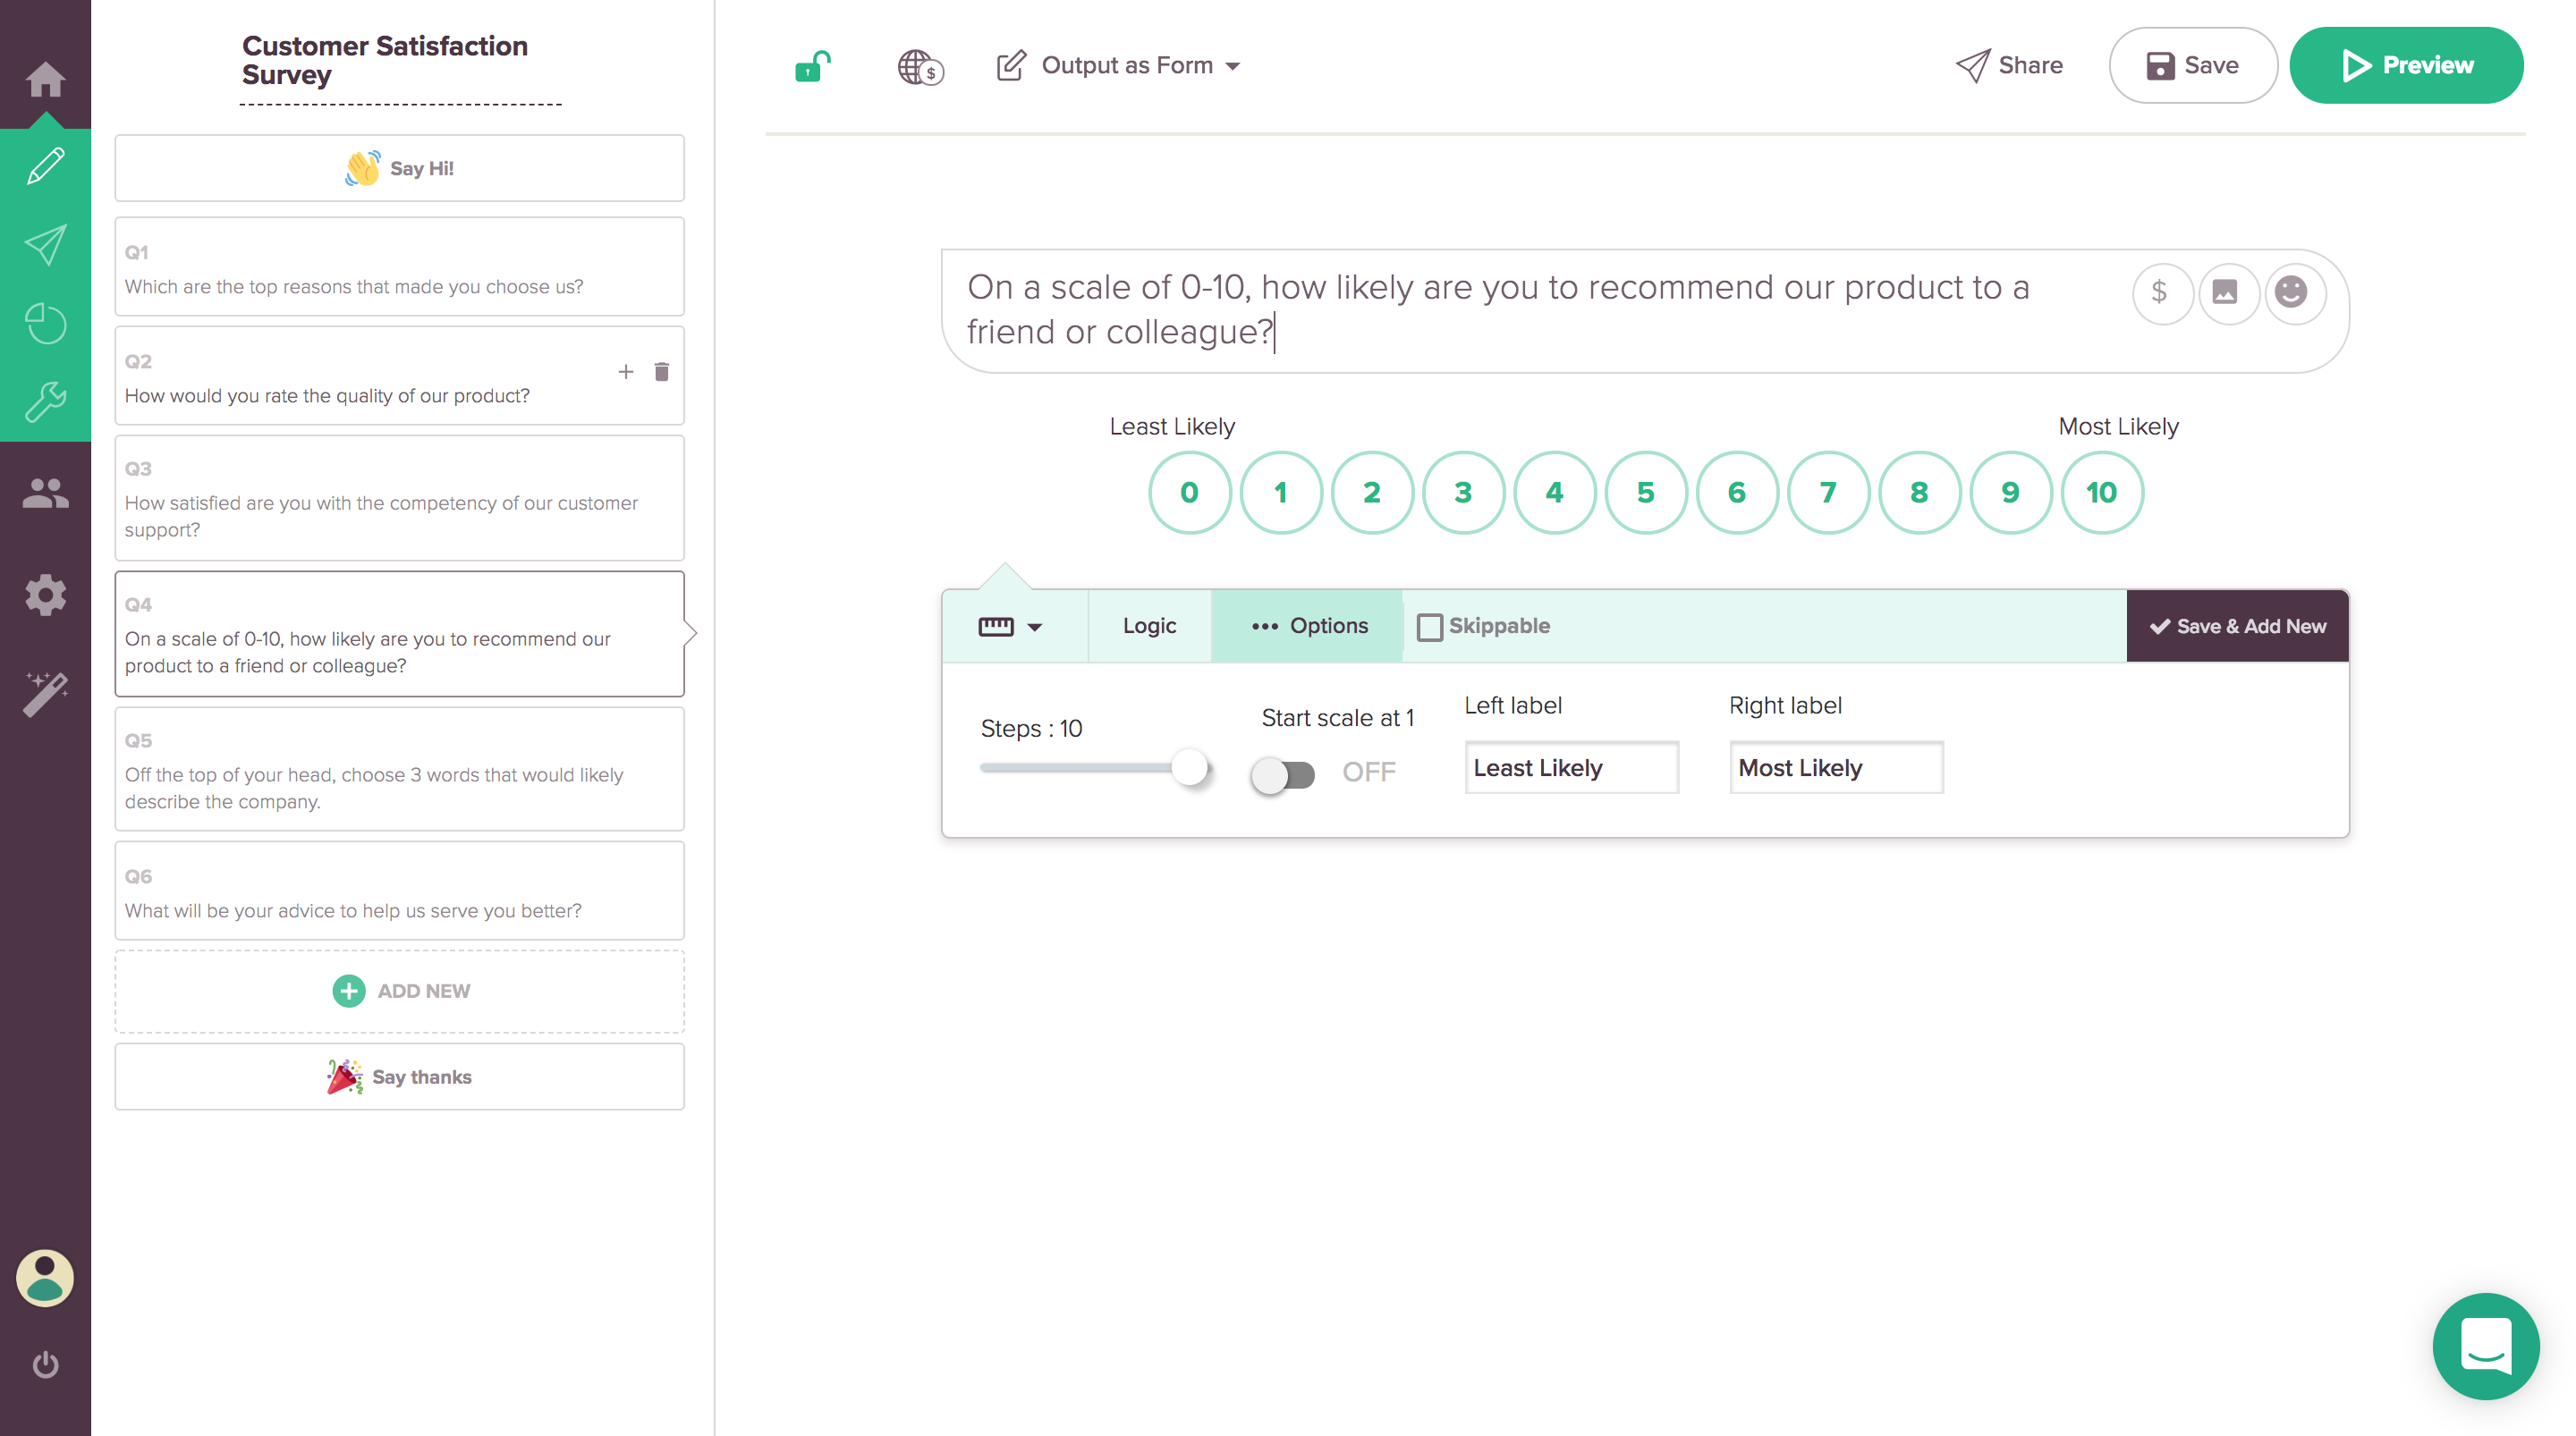Click the Save & Add New button
Image resolution: width=2576 pixels, height=1436 pixels.
(x=2237, y=626)
